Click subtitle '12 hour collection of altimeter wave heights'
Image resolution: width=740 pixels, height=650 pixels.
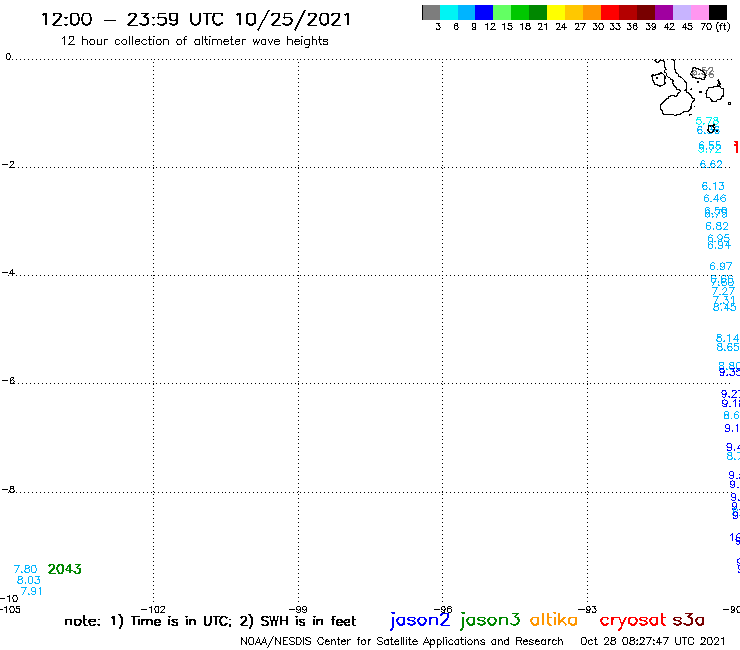[x=194, y=41]
